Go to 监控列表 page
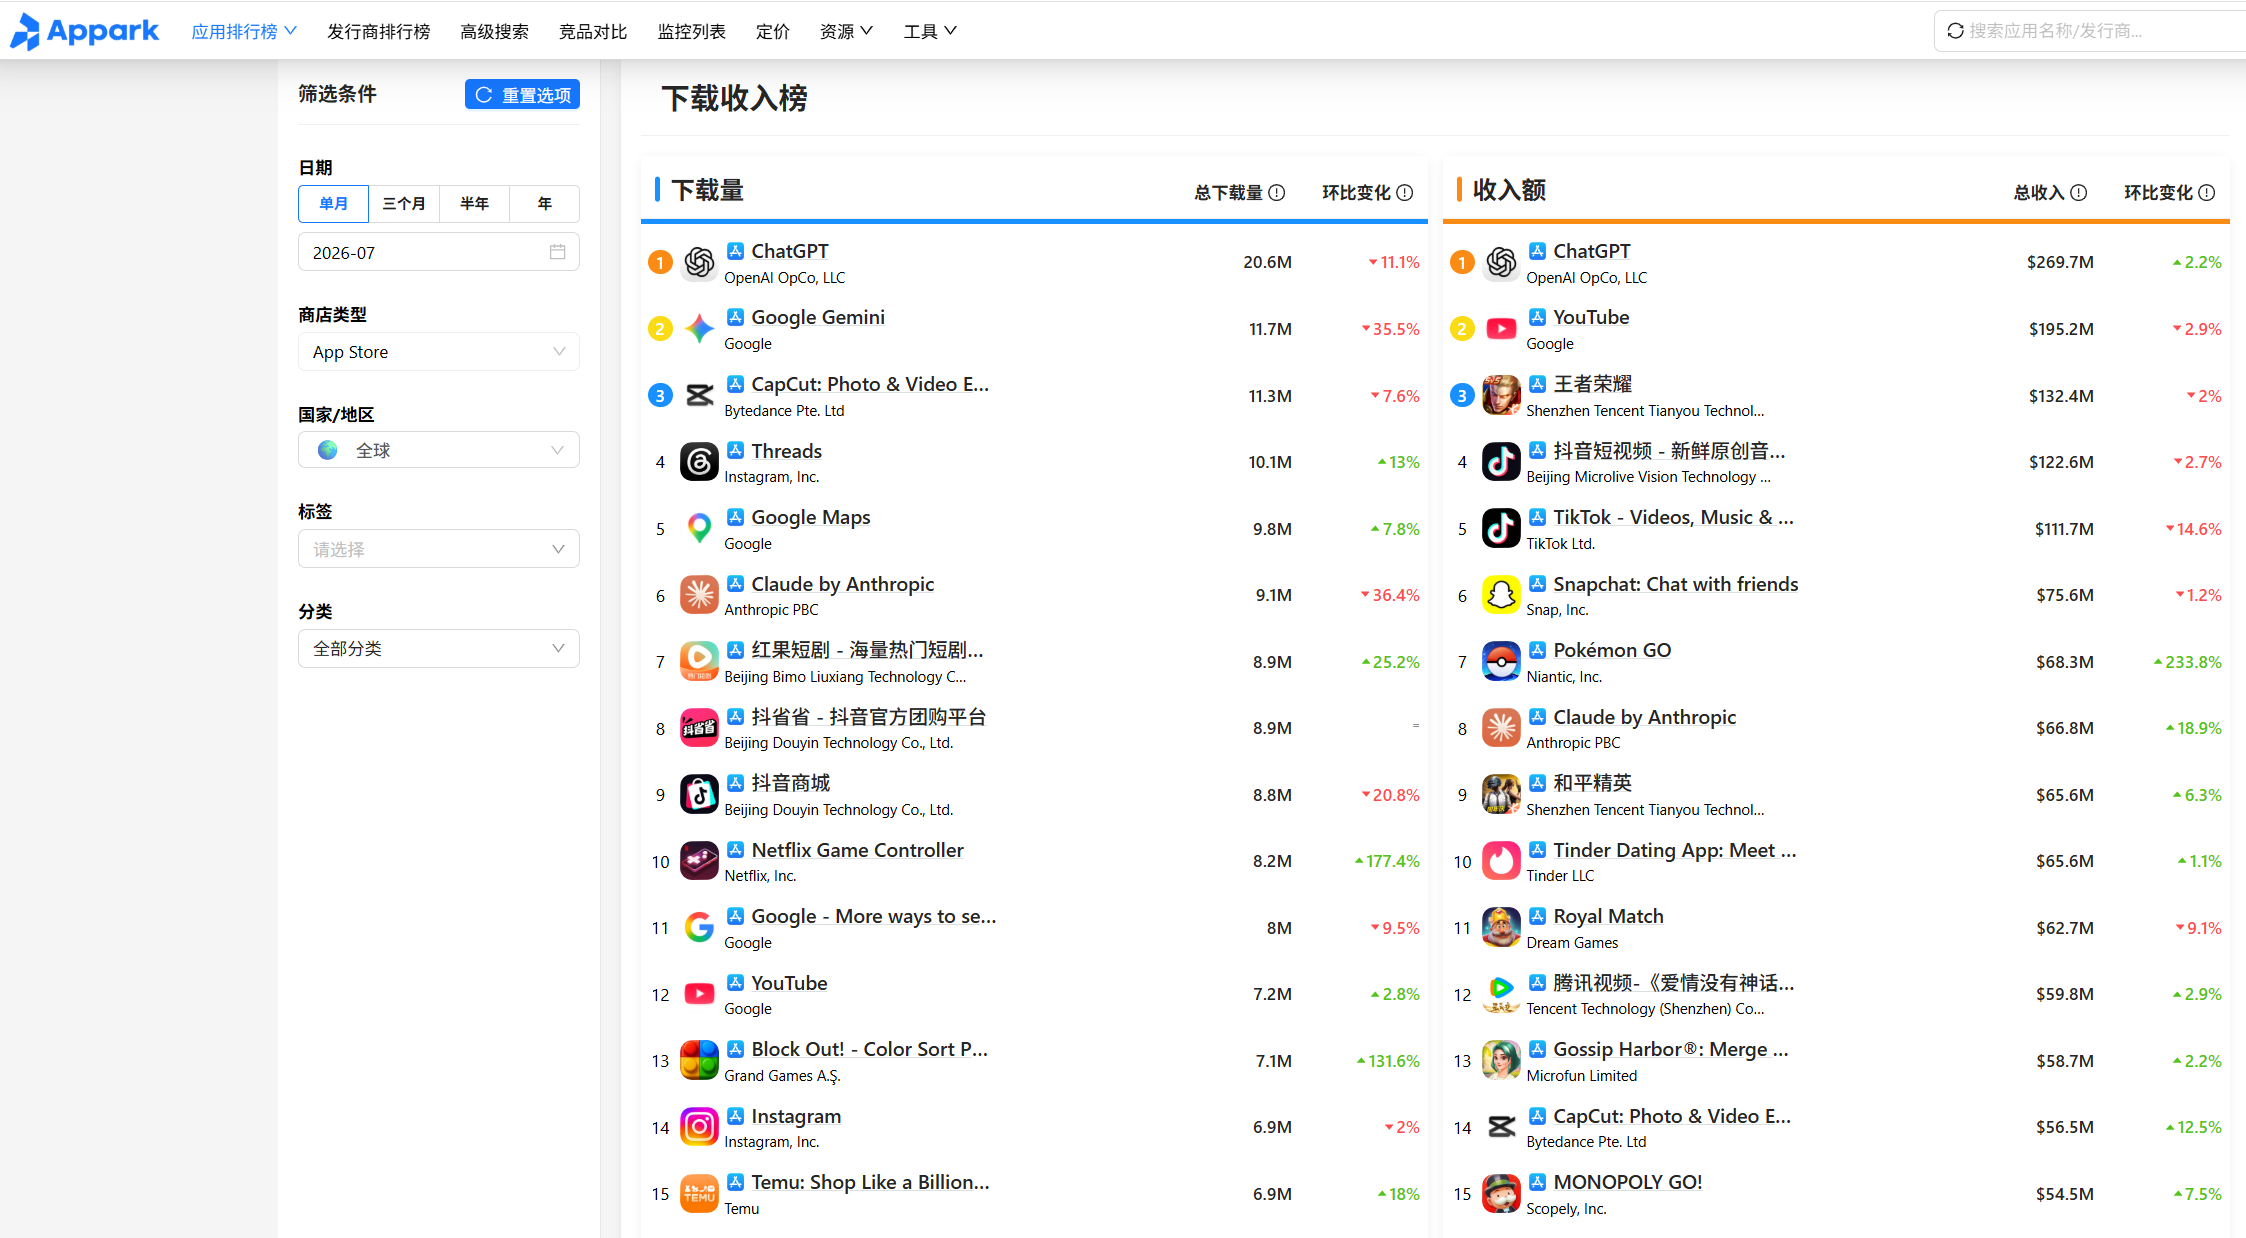2246x1238 pixels. tap(691, 32)
